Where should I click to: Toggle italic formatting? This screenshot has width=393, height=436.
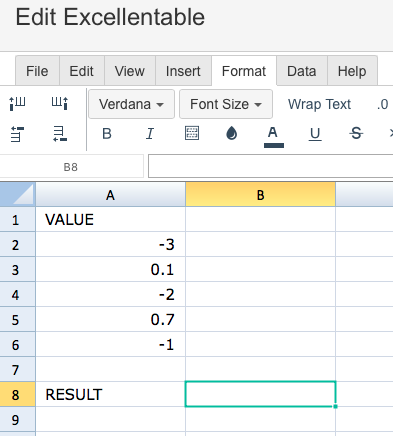(150, 134)
